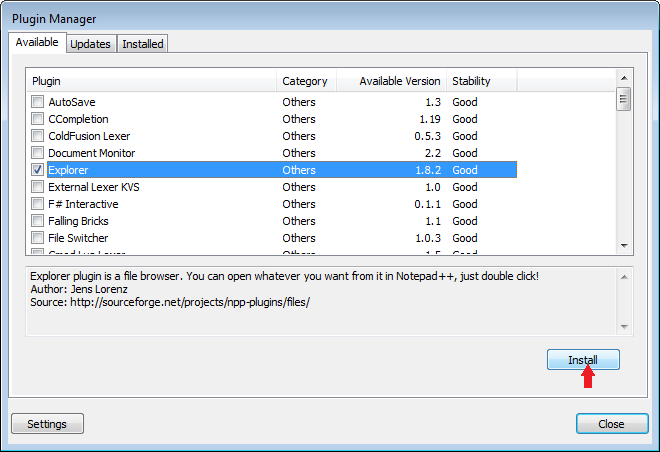Enable the CCompletion plugin checkbox

point(38,119)
